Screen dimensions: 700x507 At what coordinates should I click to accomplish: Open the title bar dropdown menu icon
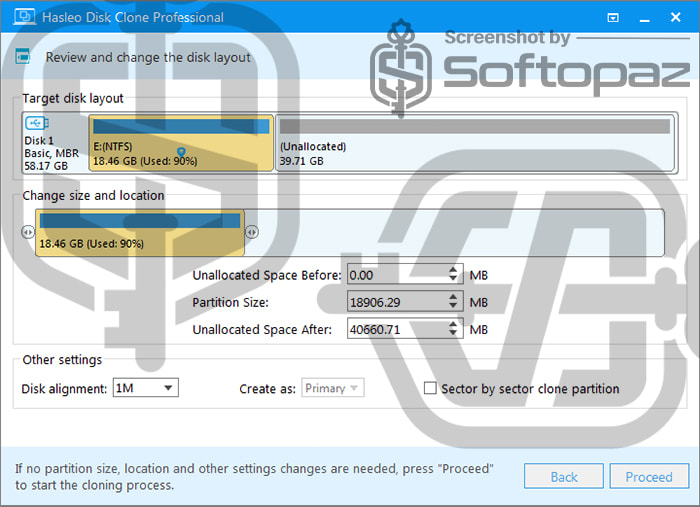tap(613, 17)
